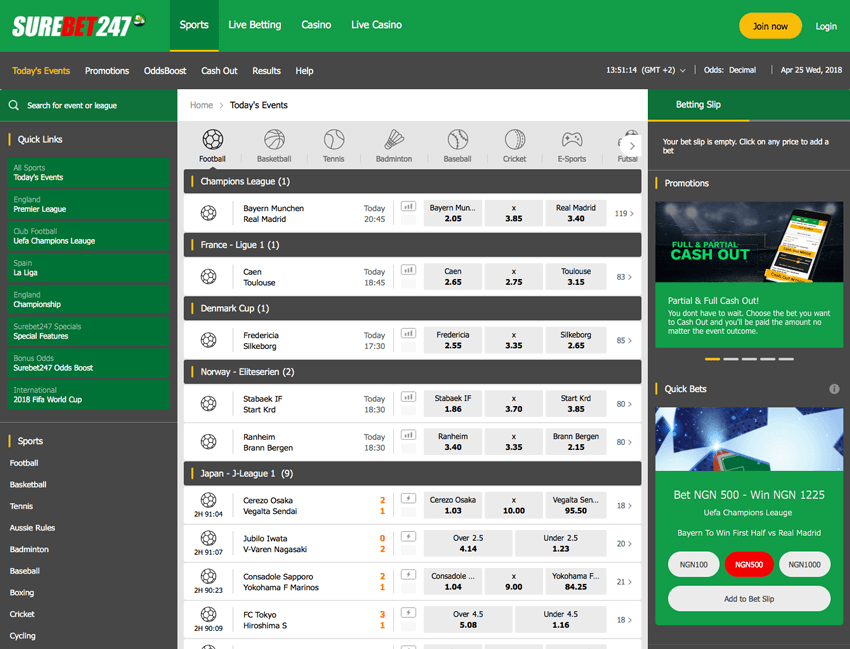This screenshot has height=649, width=850.
Task: Click Add to Bet Slip button
Action: pyautogui.click(x=749, y=599)
